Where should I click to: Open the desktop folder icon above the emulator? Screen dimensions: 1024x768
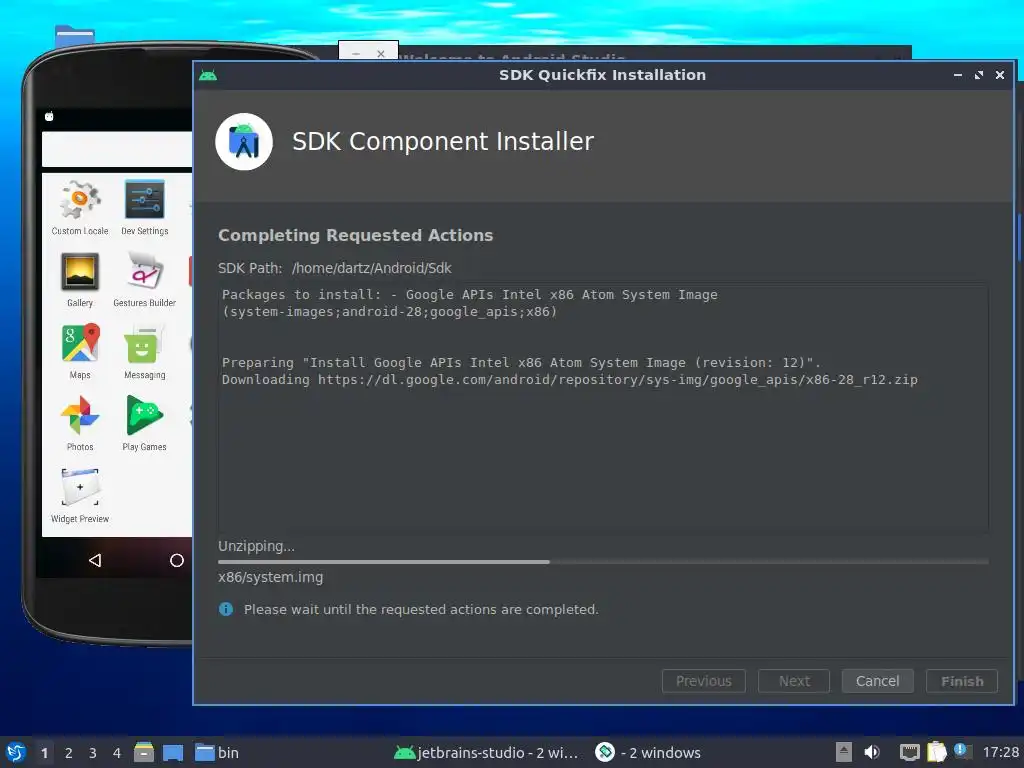[x=74, y=36]
